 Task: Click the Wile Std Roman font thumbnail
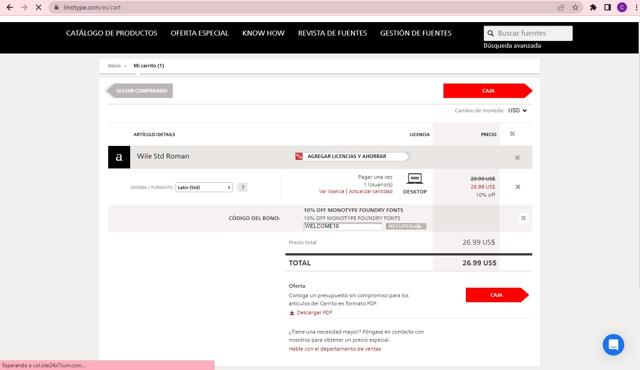(119, 157)
